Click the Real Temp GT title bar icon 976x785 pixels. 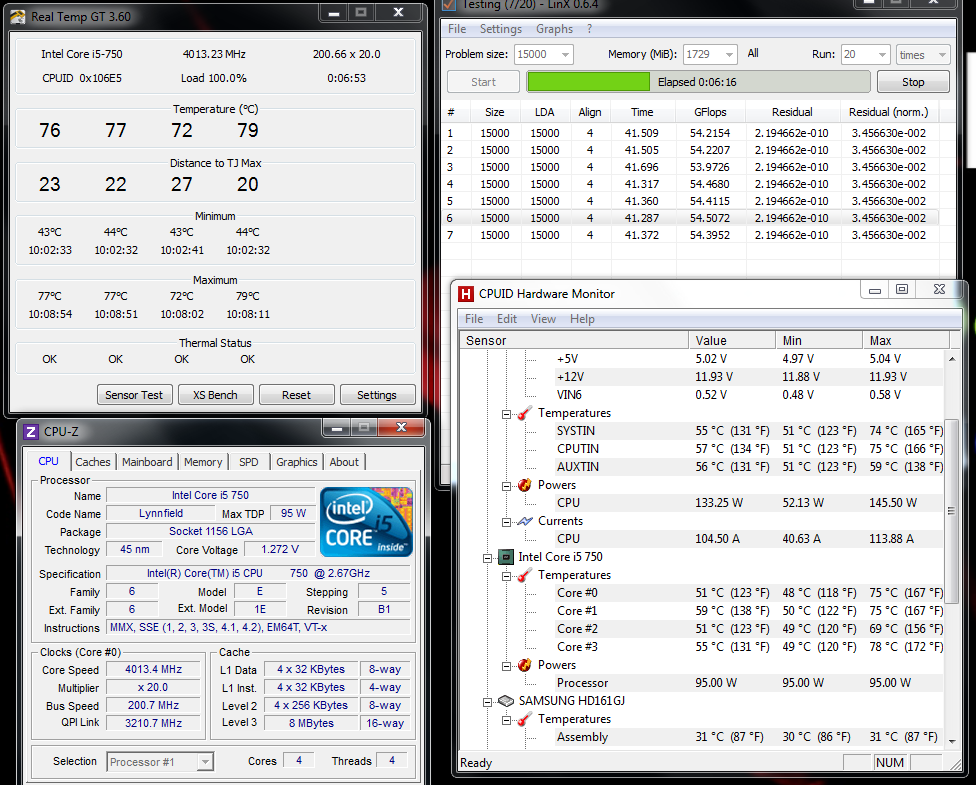18,16
